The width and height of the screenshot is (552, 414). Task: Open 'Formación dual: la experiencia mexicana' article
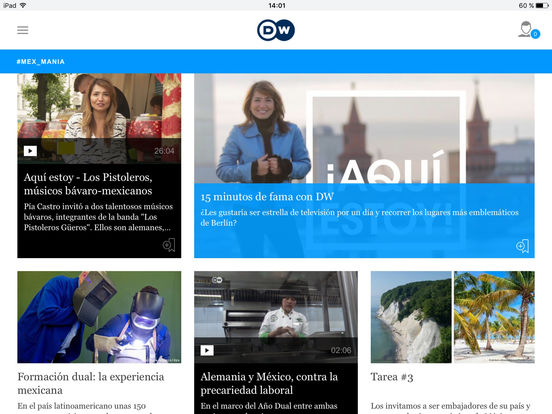(91, 383)
